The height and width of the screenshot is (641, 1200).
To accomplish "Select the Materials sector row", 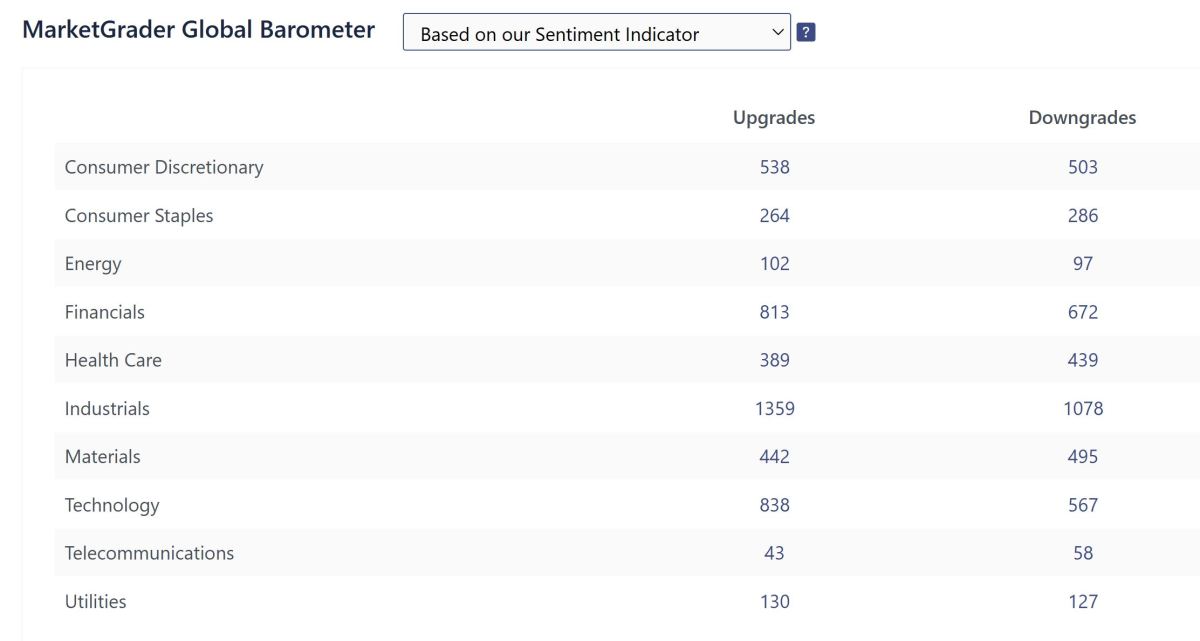I will point(103,456).
